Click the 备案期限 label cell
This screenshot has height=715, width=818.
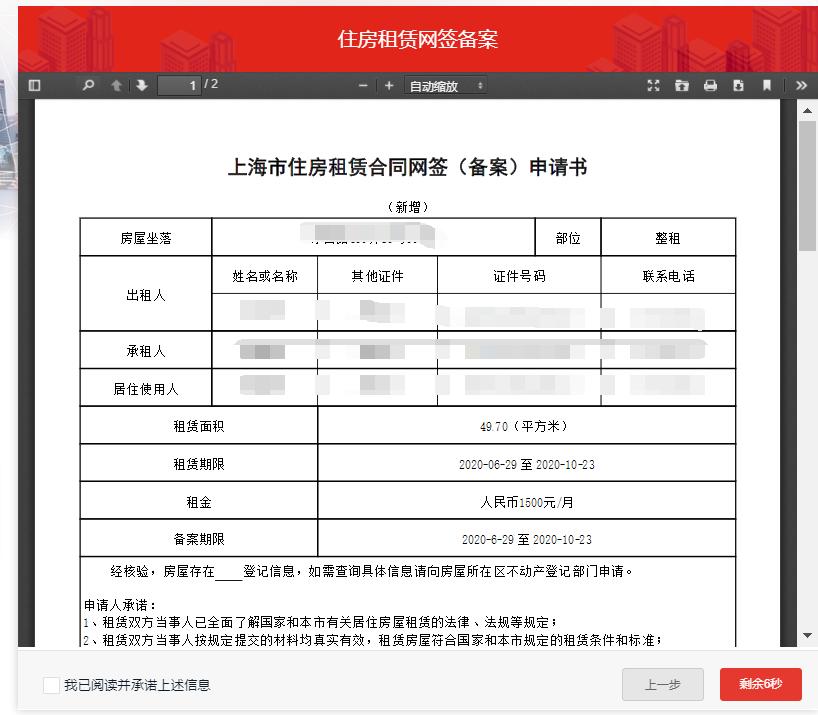click(x=199, y=539)
